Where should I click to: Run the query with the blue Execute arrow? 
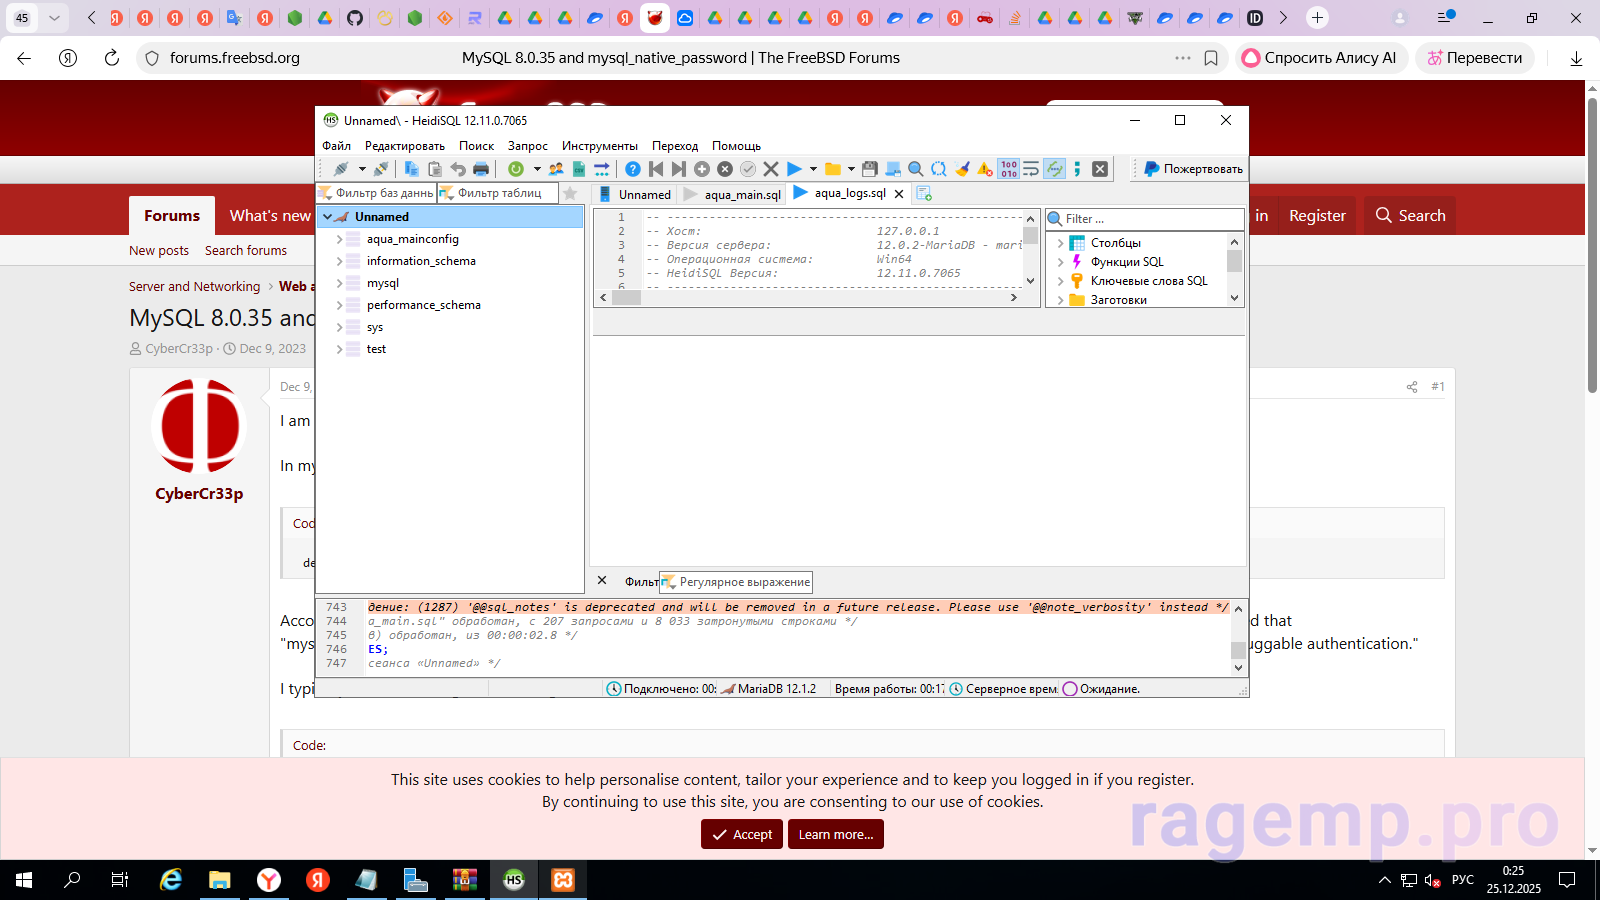(794, 169)
